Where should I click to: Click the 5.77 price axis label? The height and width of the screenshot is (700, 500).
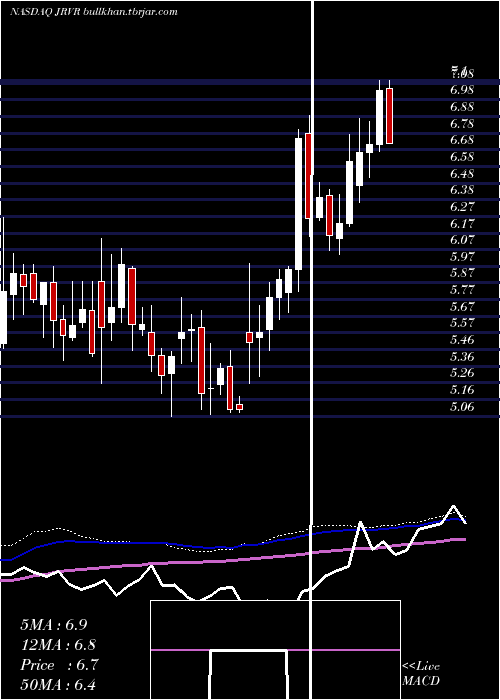462,290
